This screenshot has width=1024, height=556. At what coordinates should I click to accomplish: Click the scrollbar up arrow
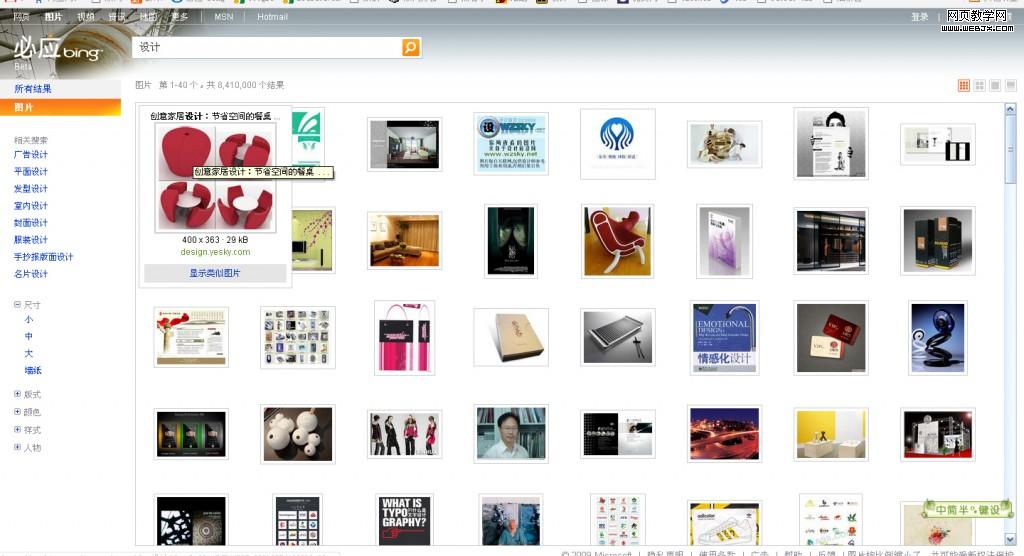[1010, 109]
